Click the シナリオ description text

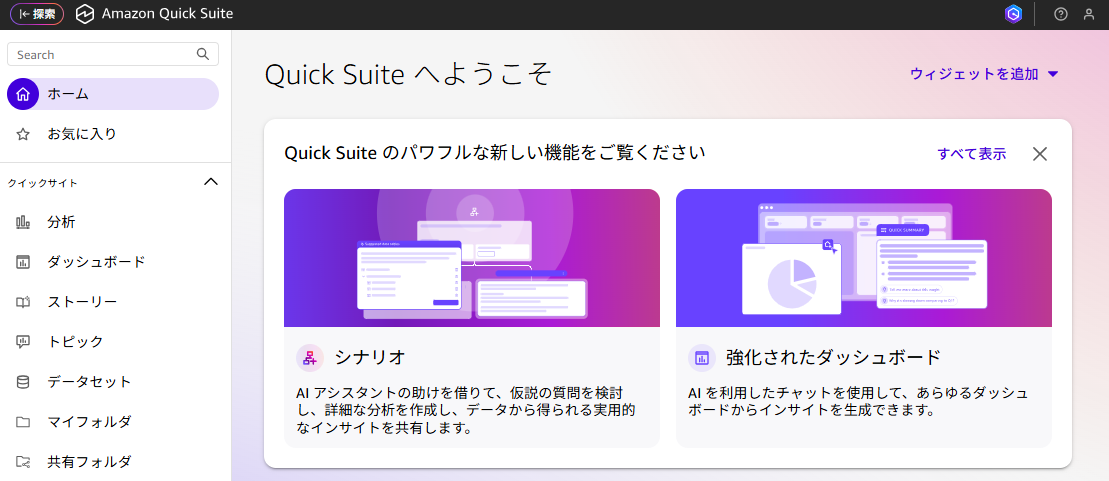(465, 410)
